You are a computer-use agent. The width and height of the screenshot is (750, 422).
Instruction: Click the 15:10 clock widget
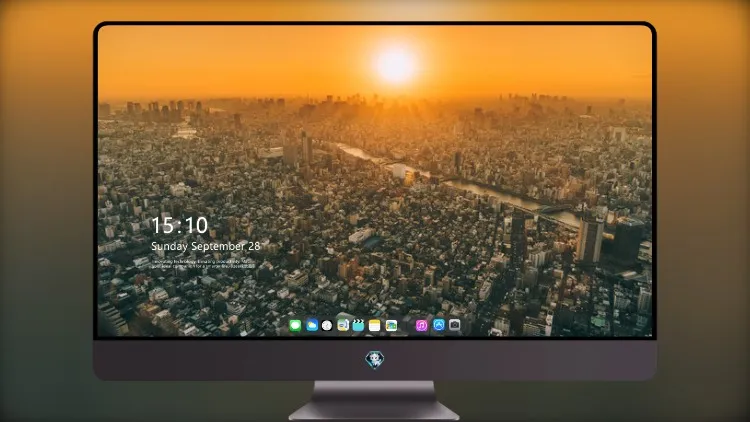[x=180, y=225]
